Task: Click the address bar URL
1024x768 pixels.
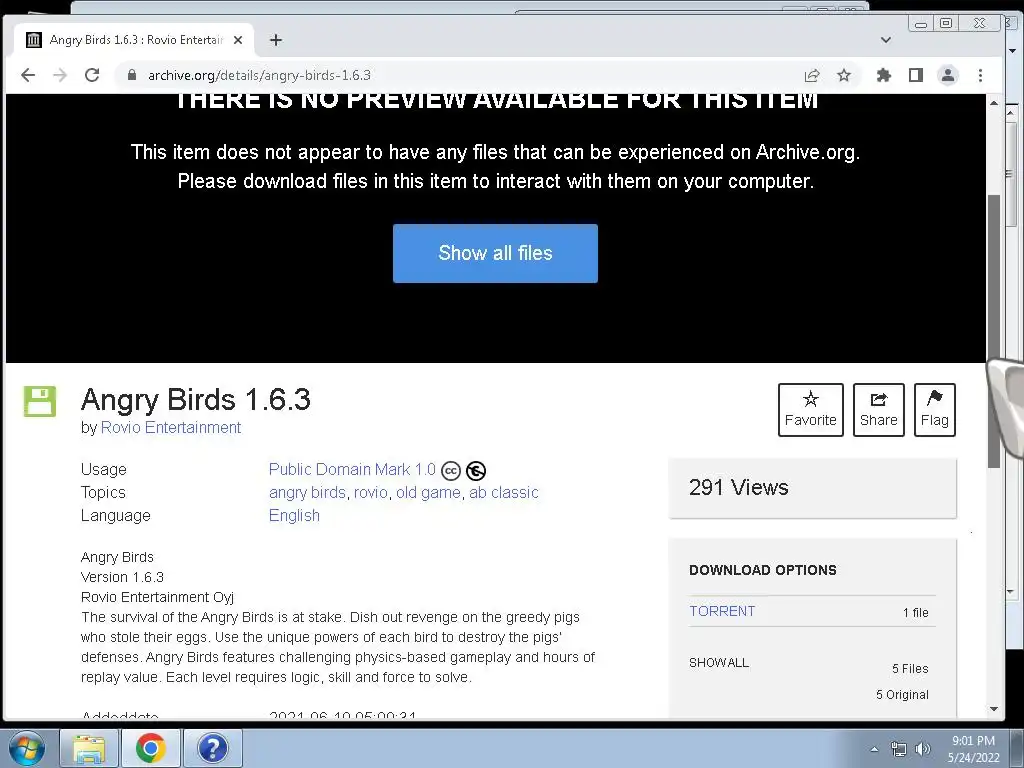Action: tap(259, 75)
